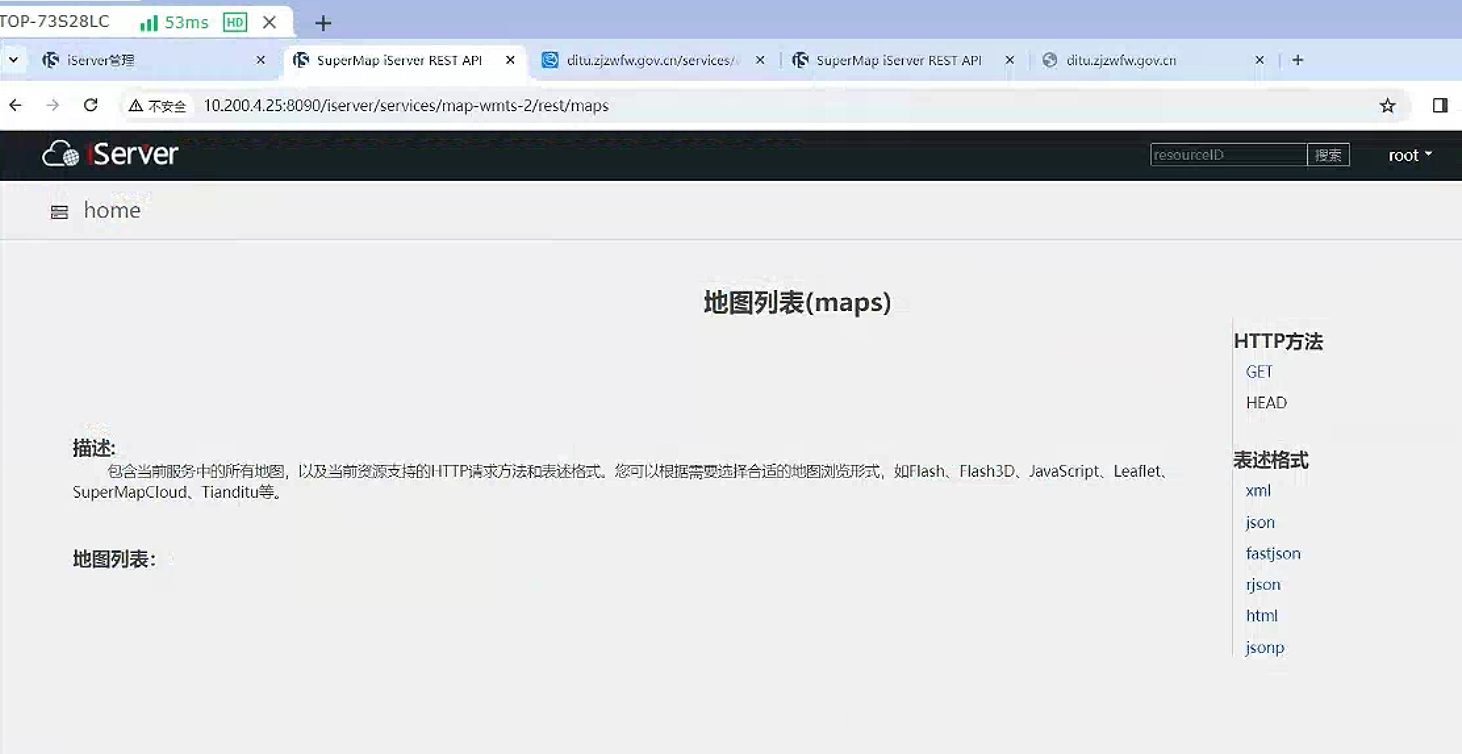The width and height of the screenshot is (1462, 754).
Task: Click the resourceID search input field
Action: [1228, 155]
